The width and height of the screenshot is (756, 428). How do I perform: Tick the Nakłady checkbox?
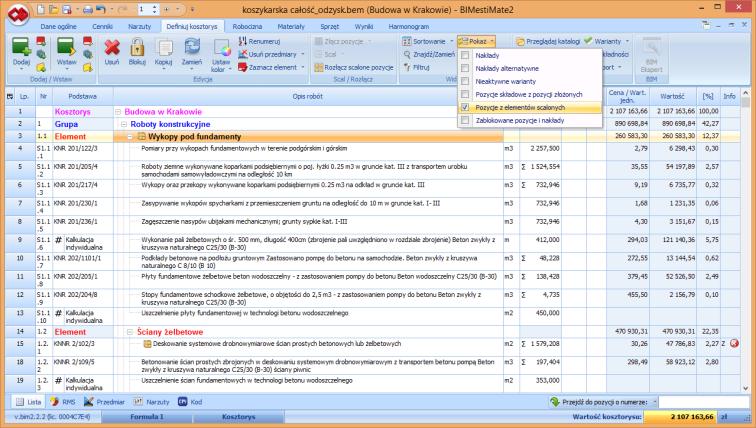(465, 55)
